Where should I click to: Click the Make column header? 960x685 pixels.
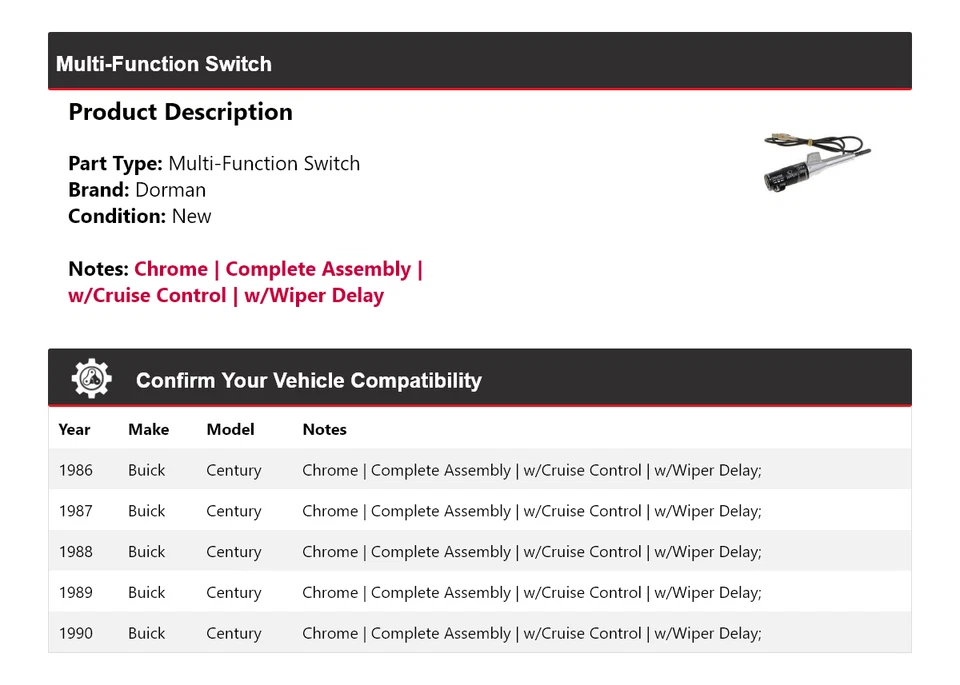pos(148,430)
